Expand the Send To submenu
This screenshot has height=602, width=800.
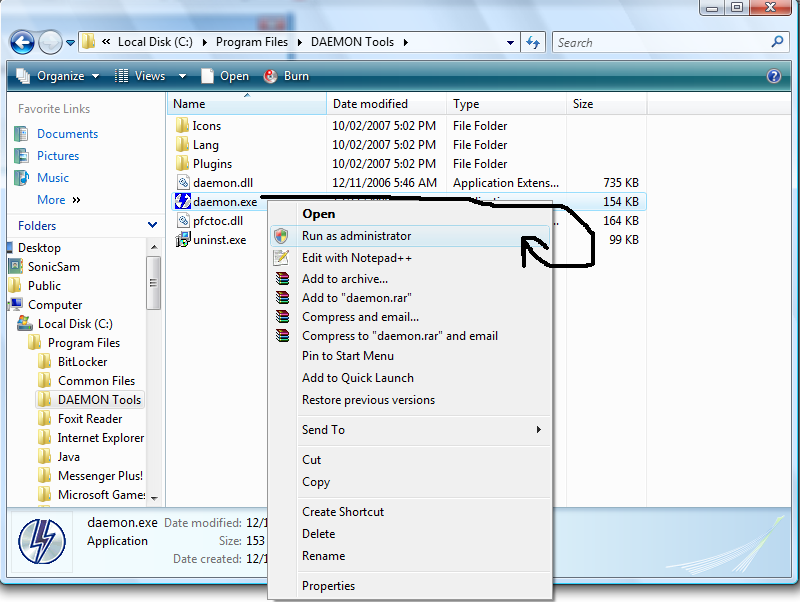coord(410,430)
